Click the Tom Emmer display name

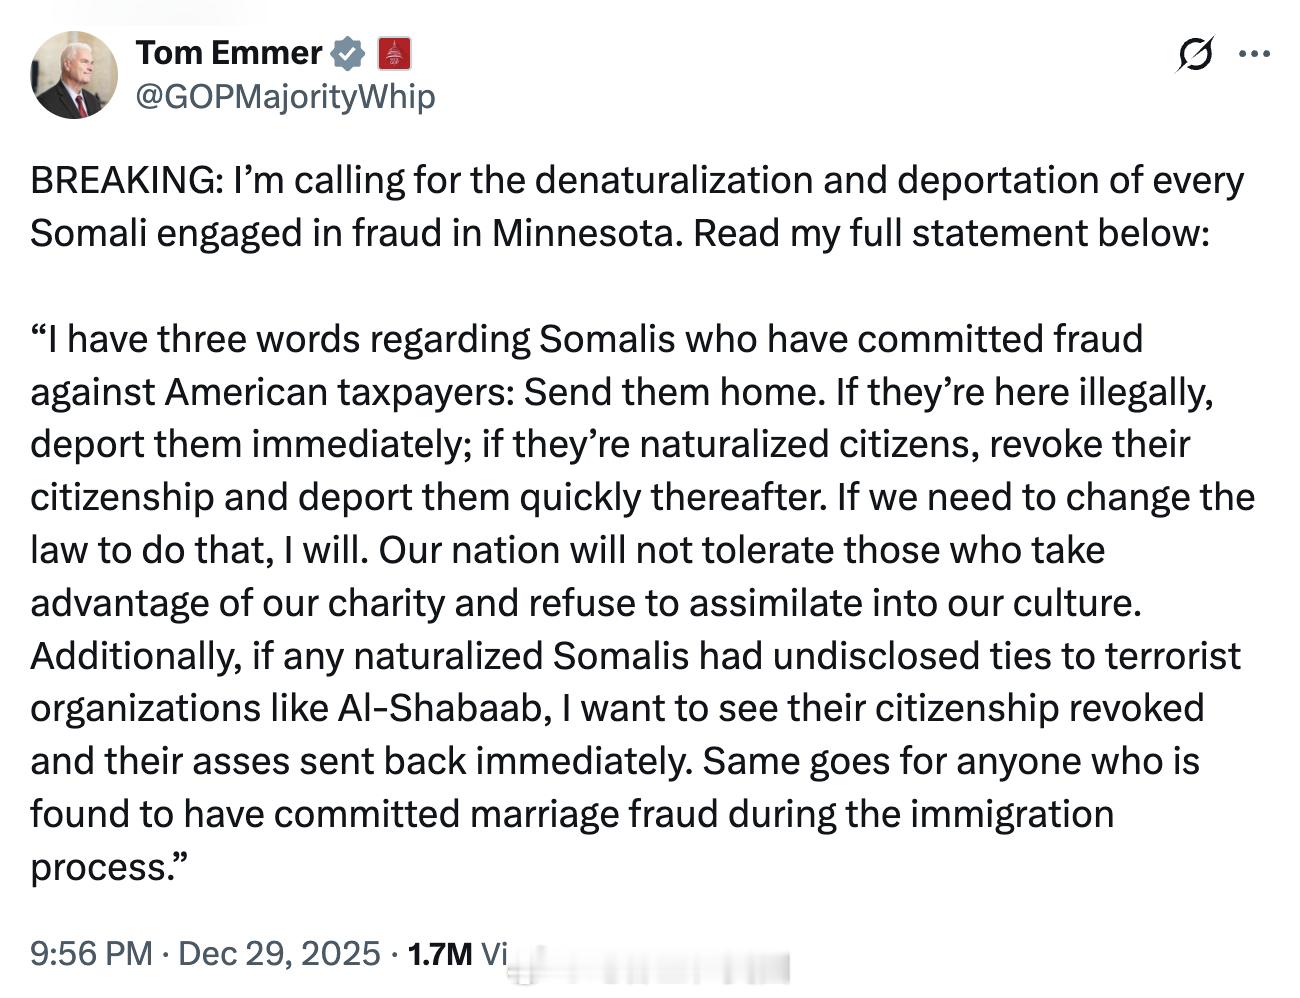click(x=228, y=52)
